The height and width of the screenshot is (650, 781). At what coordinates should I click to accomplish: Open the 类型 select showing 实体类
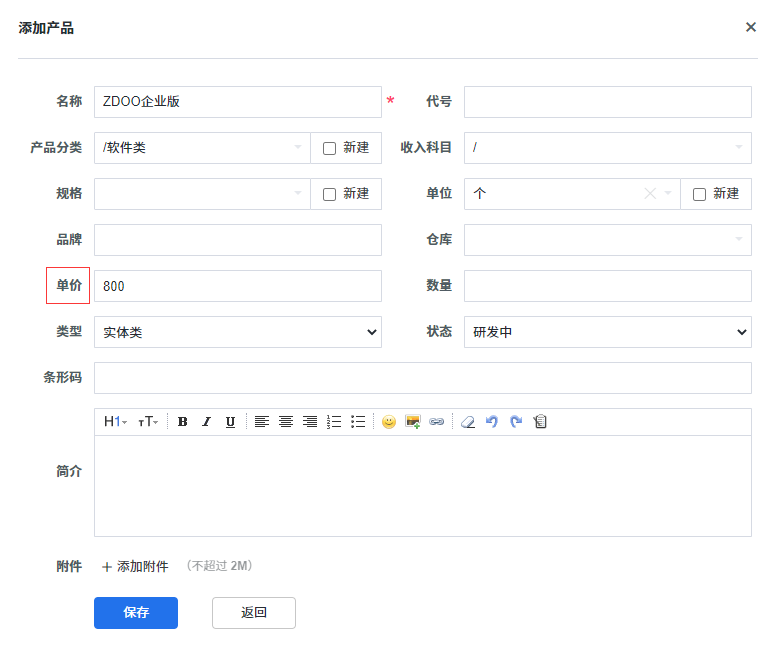[238, 332]
